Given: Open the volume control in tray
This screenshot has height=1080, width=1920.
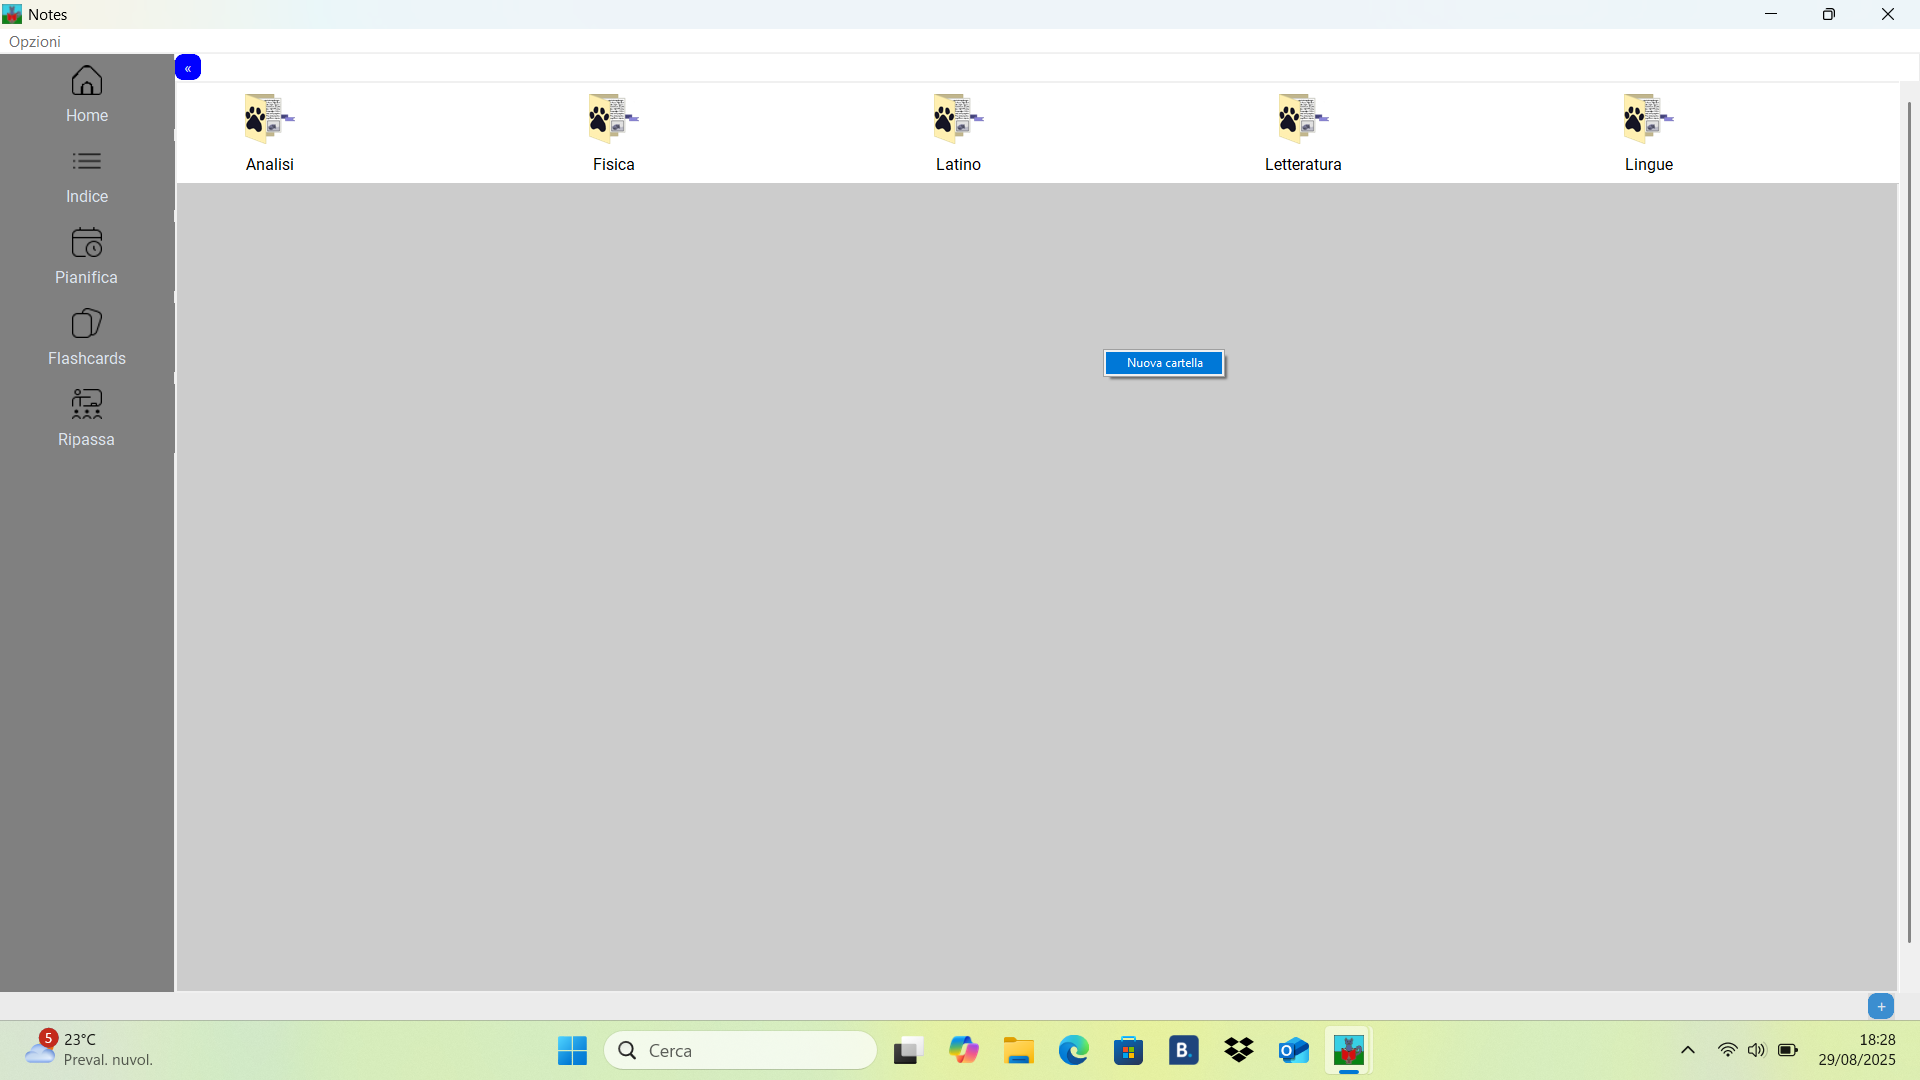Looking at the screenshot, I should tap(1757, 1050).
